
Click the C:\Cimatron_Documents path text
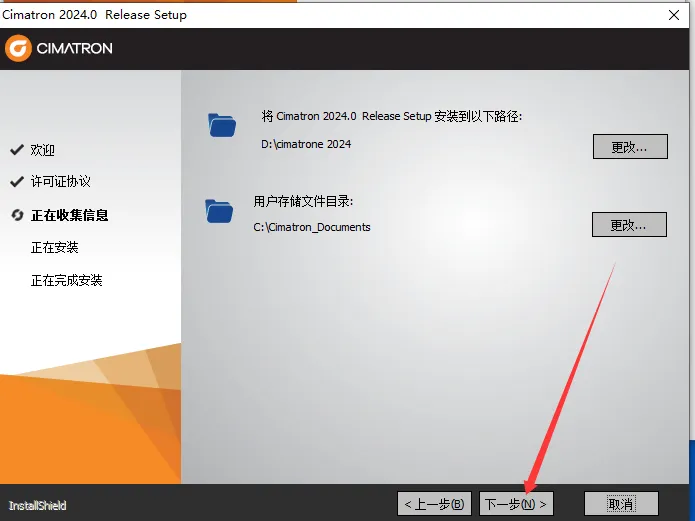(x=312, y=227)
